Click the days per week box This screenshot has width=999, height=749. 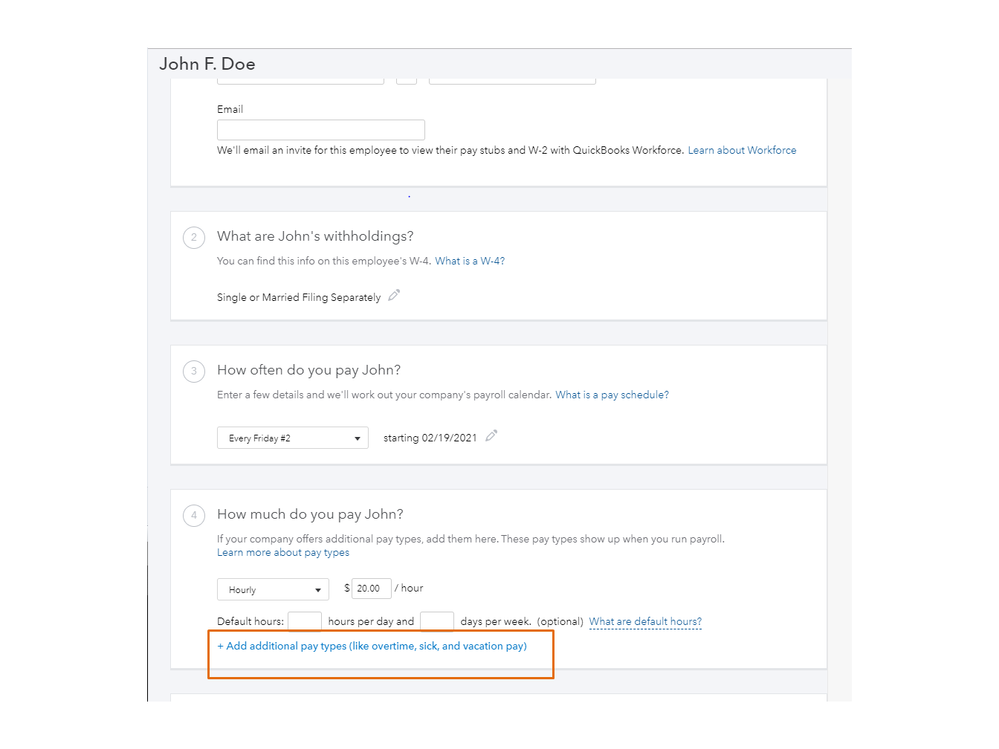pos(437,622)
